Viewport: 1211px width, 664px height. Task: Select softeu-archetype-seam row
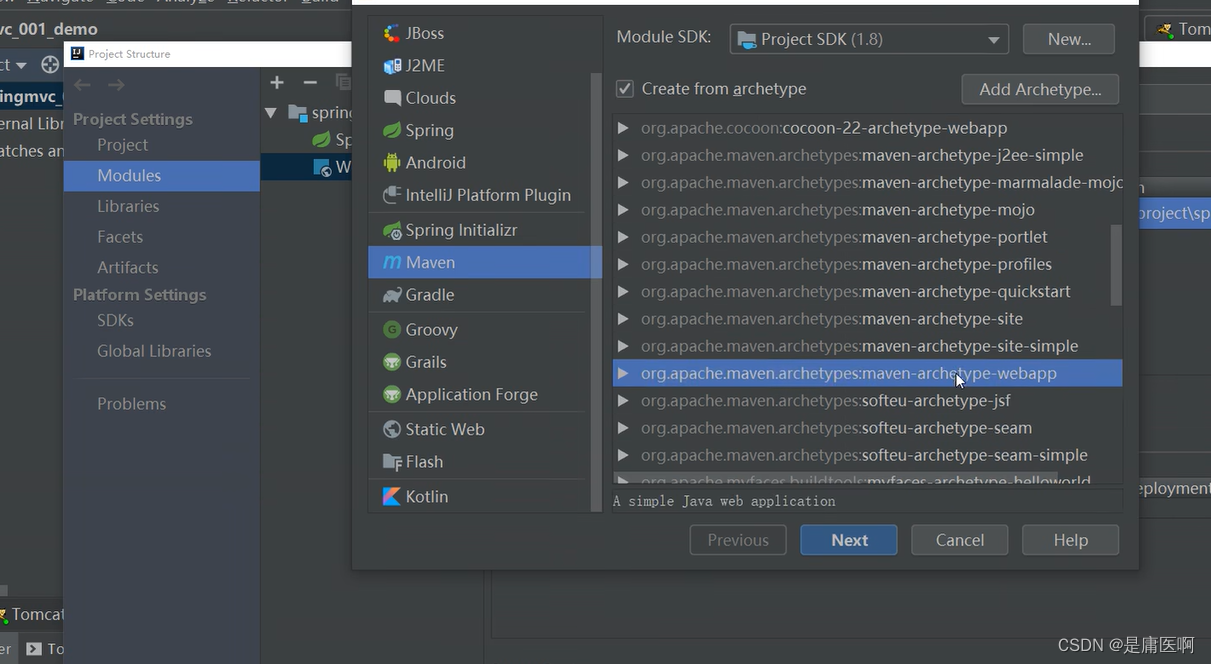point(867,427)
